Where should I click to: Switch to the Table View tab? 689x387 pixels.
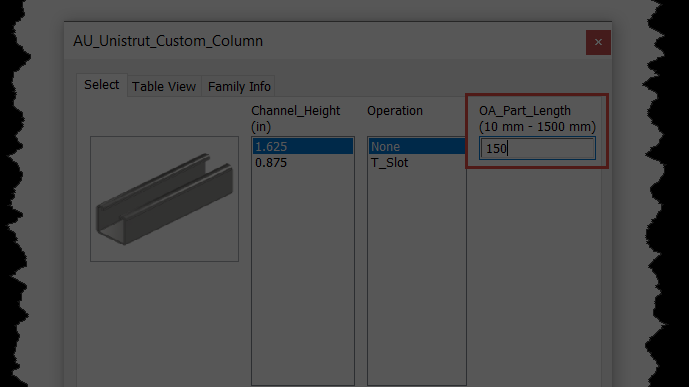coord(164,87)
